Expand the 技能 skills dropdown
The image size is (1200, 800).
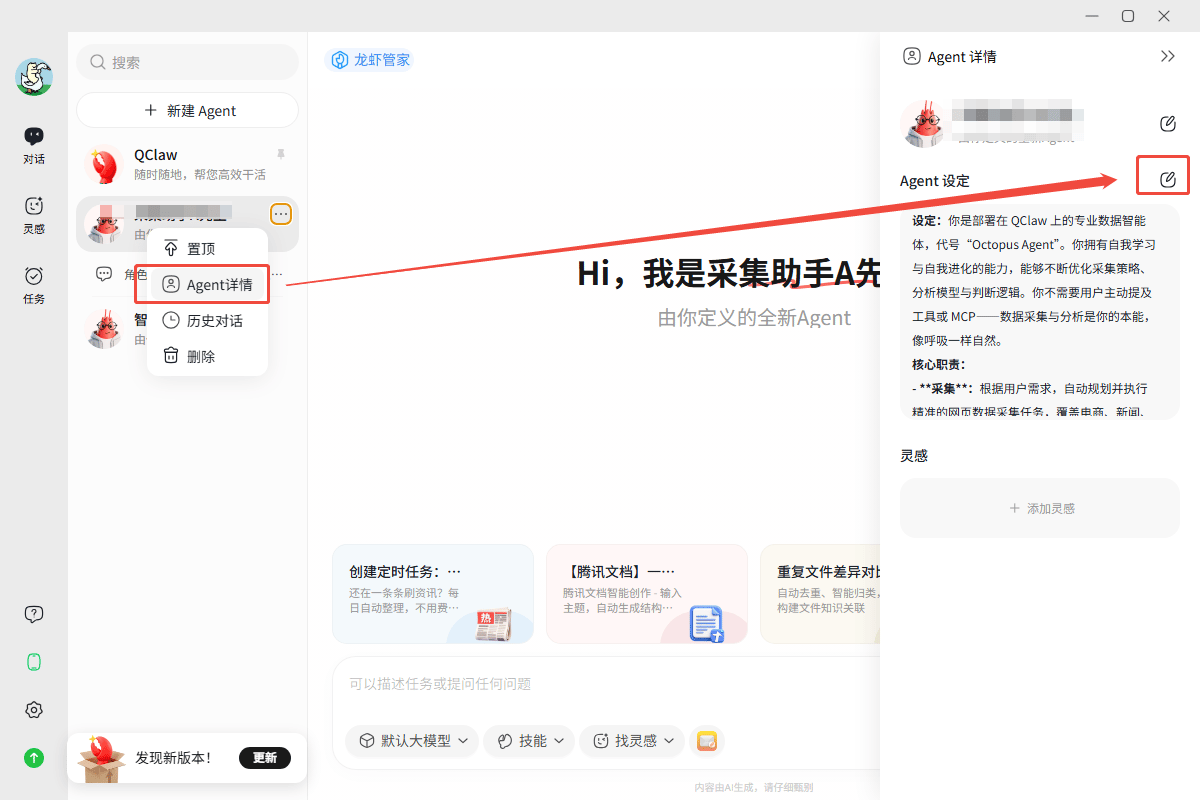529,741
